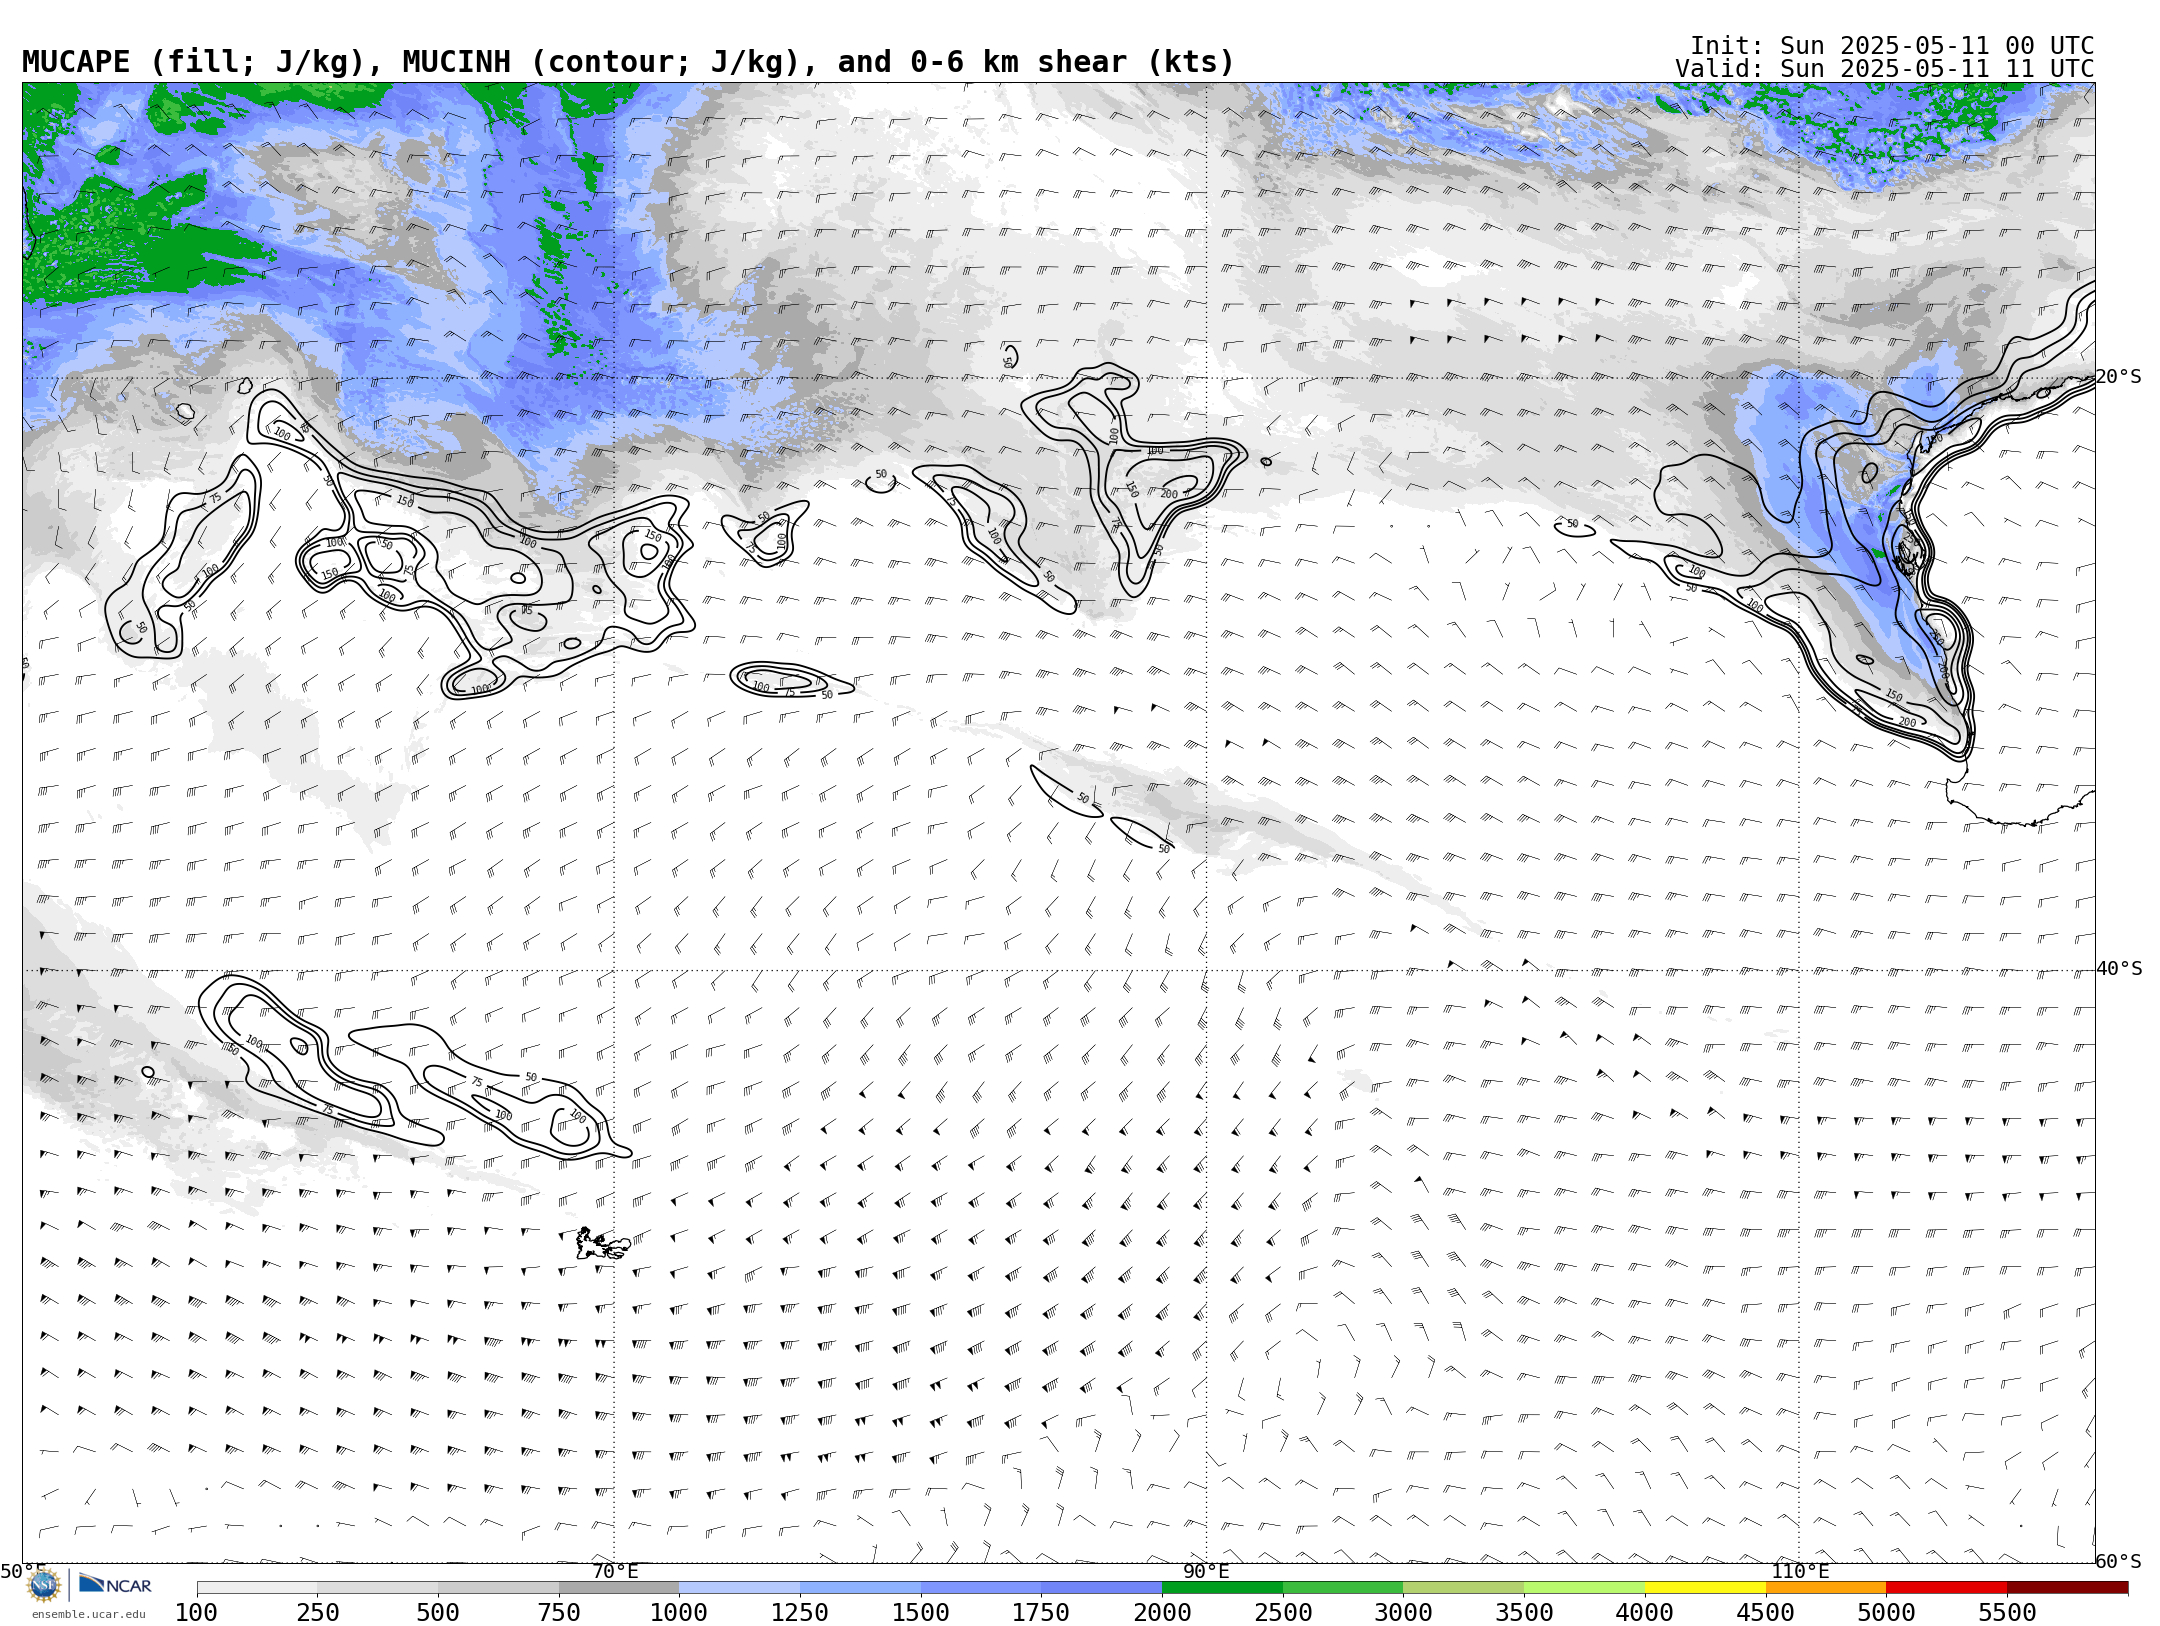
Task: Pick the lime segment between 3500 and 4000
Action: pyautogui.click(x=1585, y=1588)
